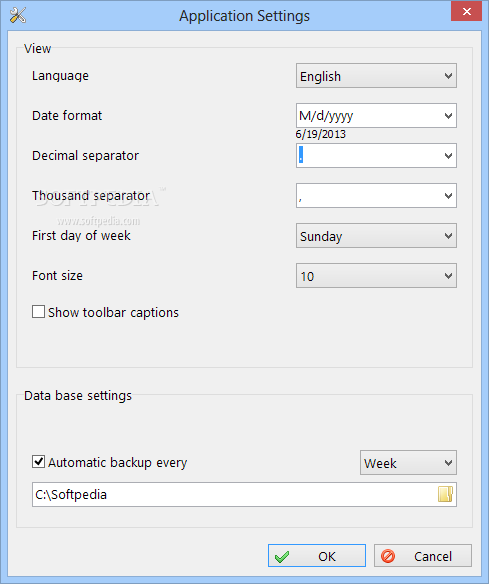Click the folder browse icon for backup path

[445, 494]
